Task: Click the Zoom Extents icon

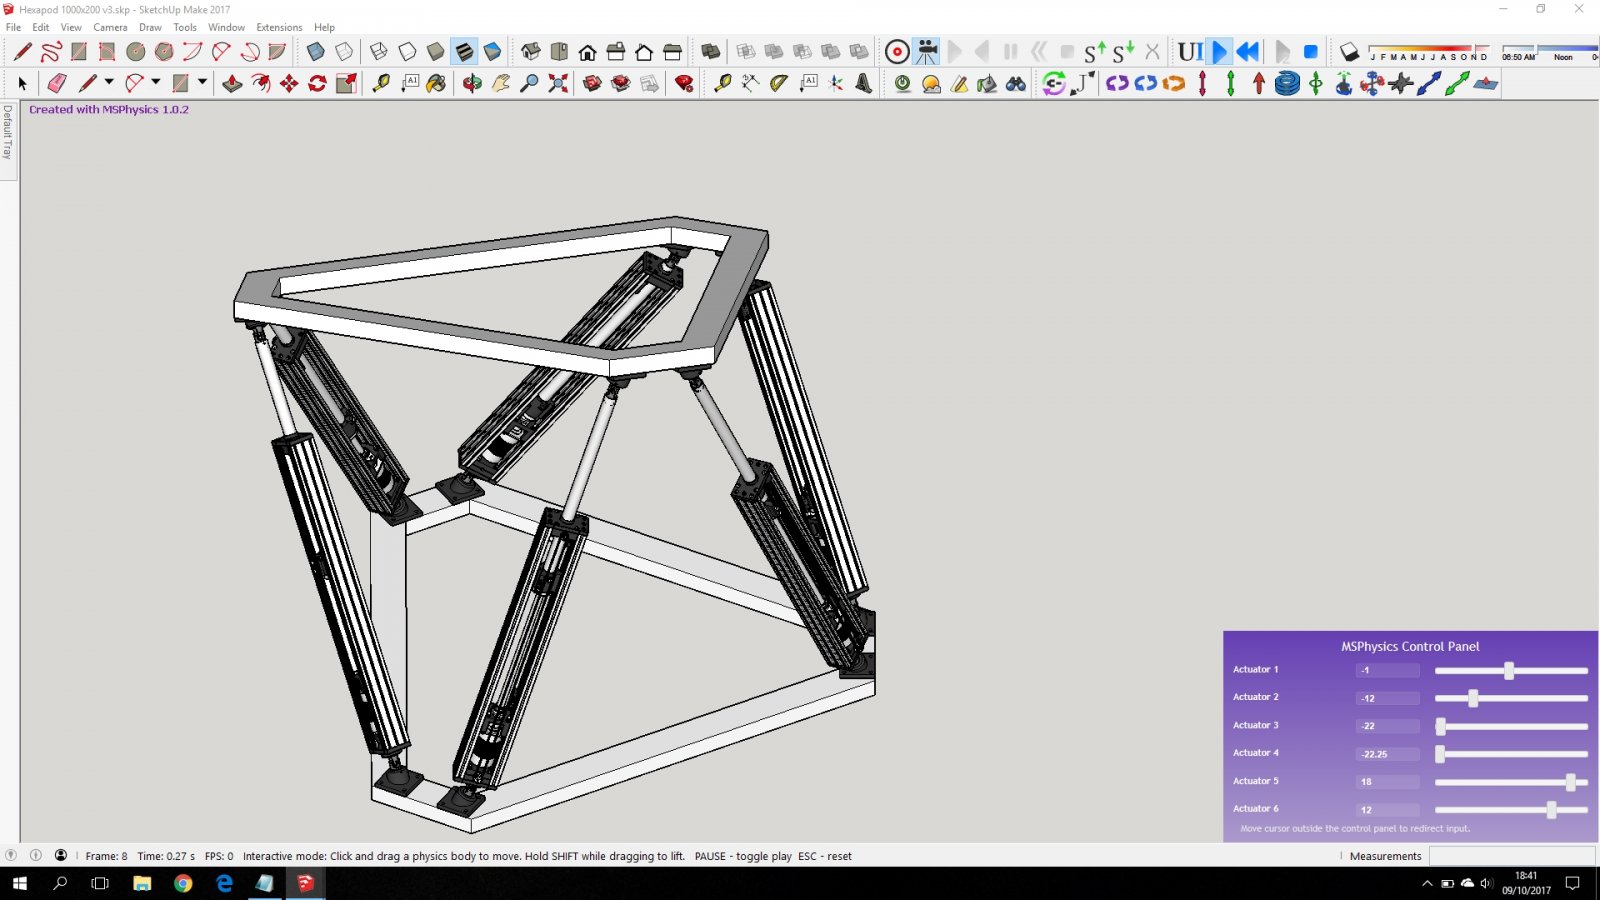Action: point(558,84)
